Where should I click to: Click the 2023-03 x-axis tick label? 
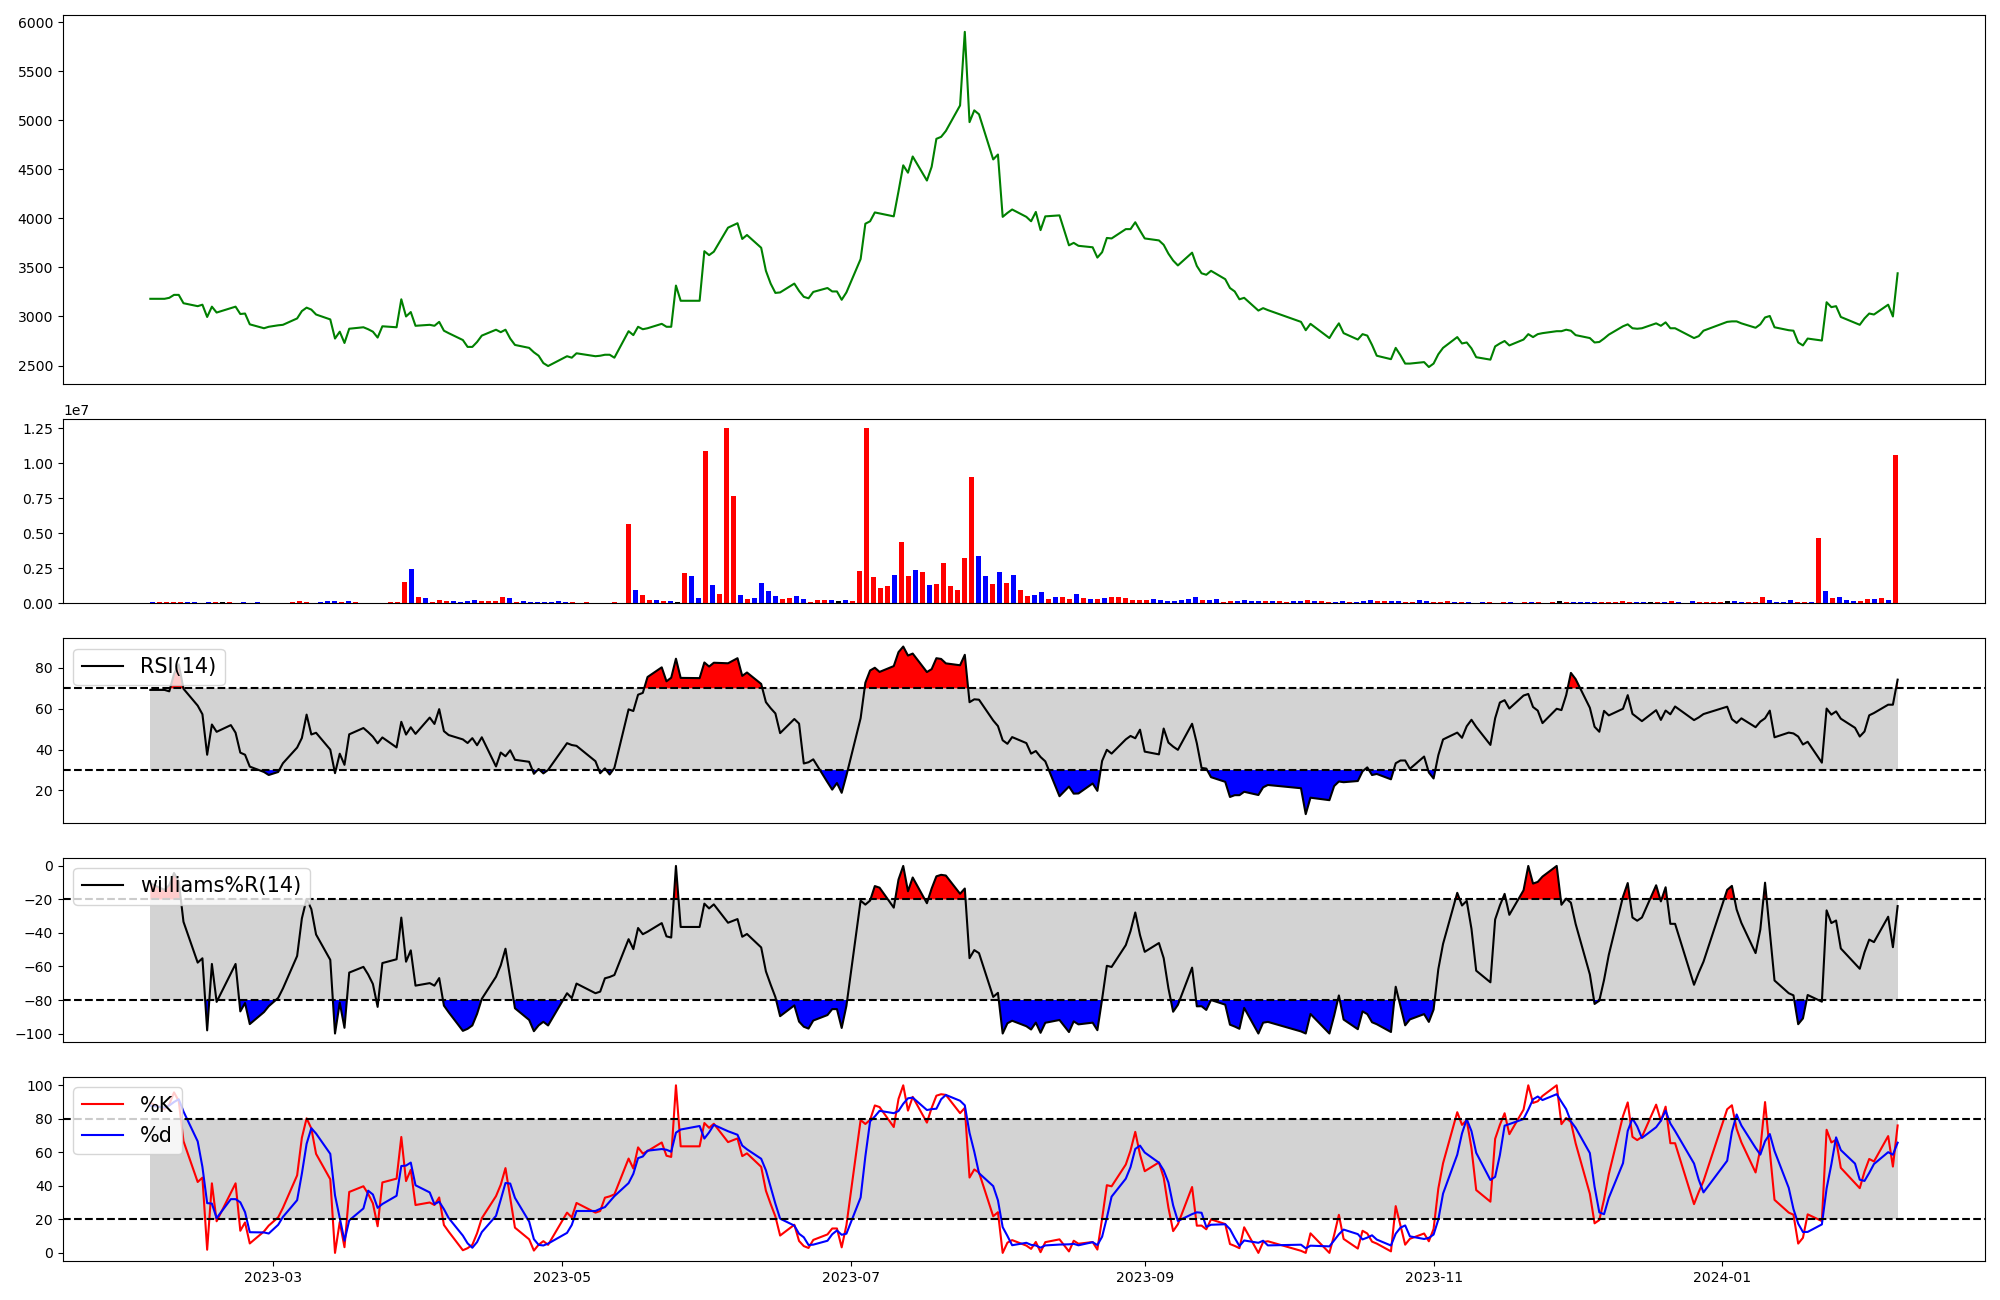tap(273, 1277)
